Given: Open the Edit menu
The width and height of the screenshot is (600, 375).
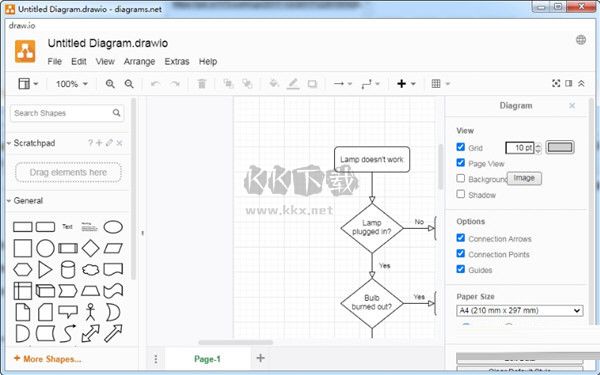Looking at the screenshot, I should (x=78, y=62).
